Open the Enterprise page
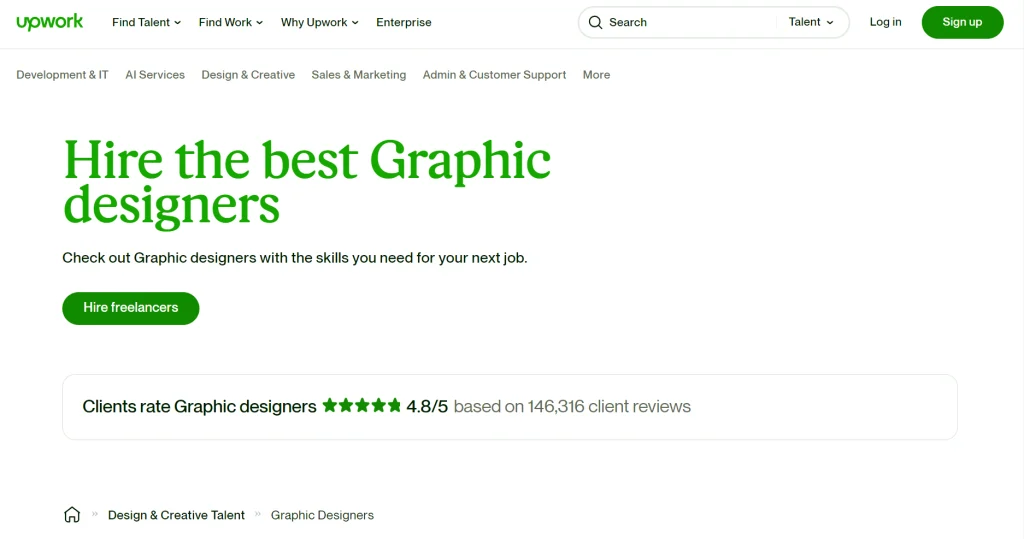Screen dimensions: 1024x539 click(x=404, y=22)
